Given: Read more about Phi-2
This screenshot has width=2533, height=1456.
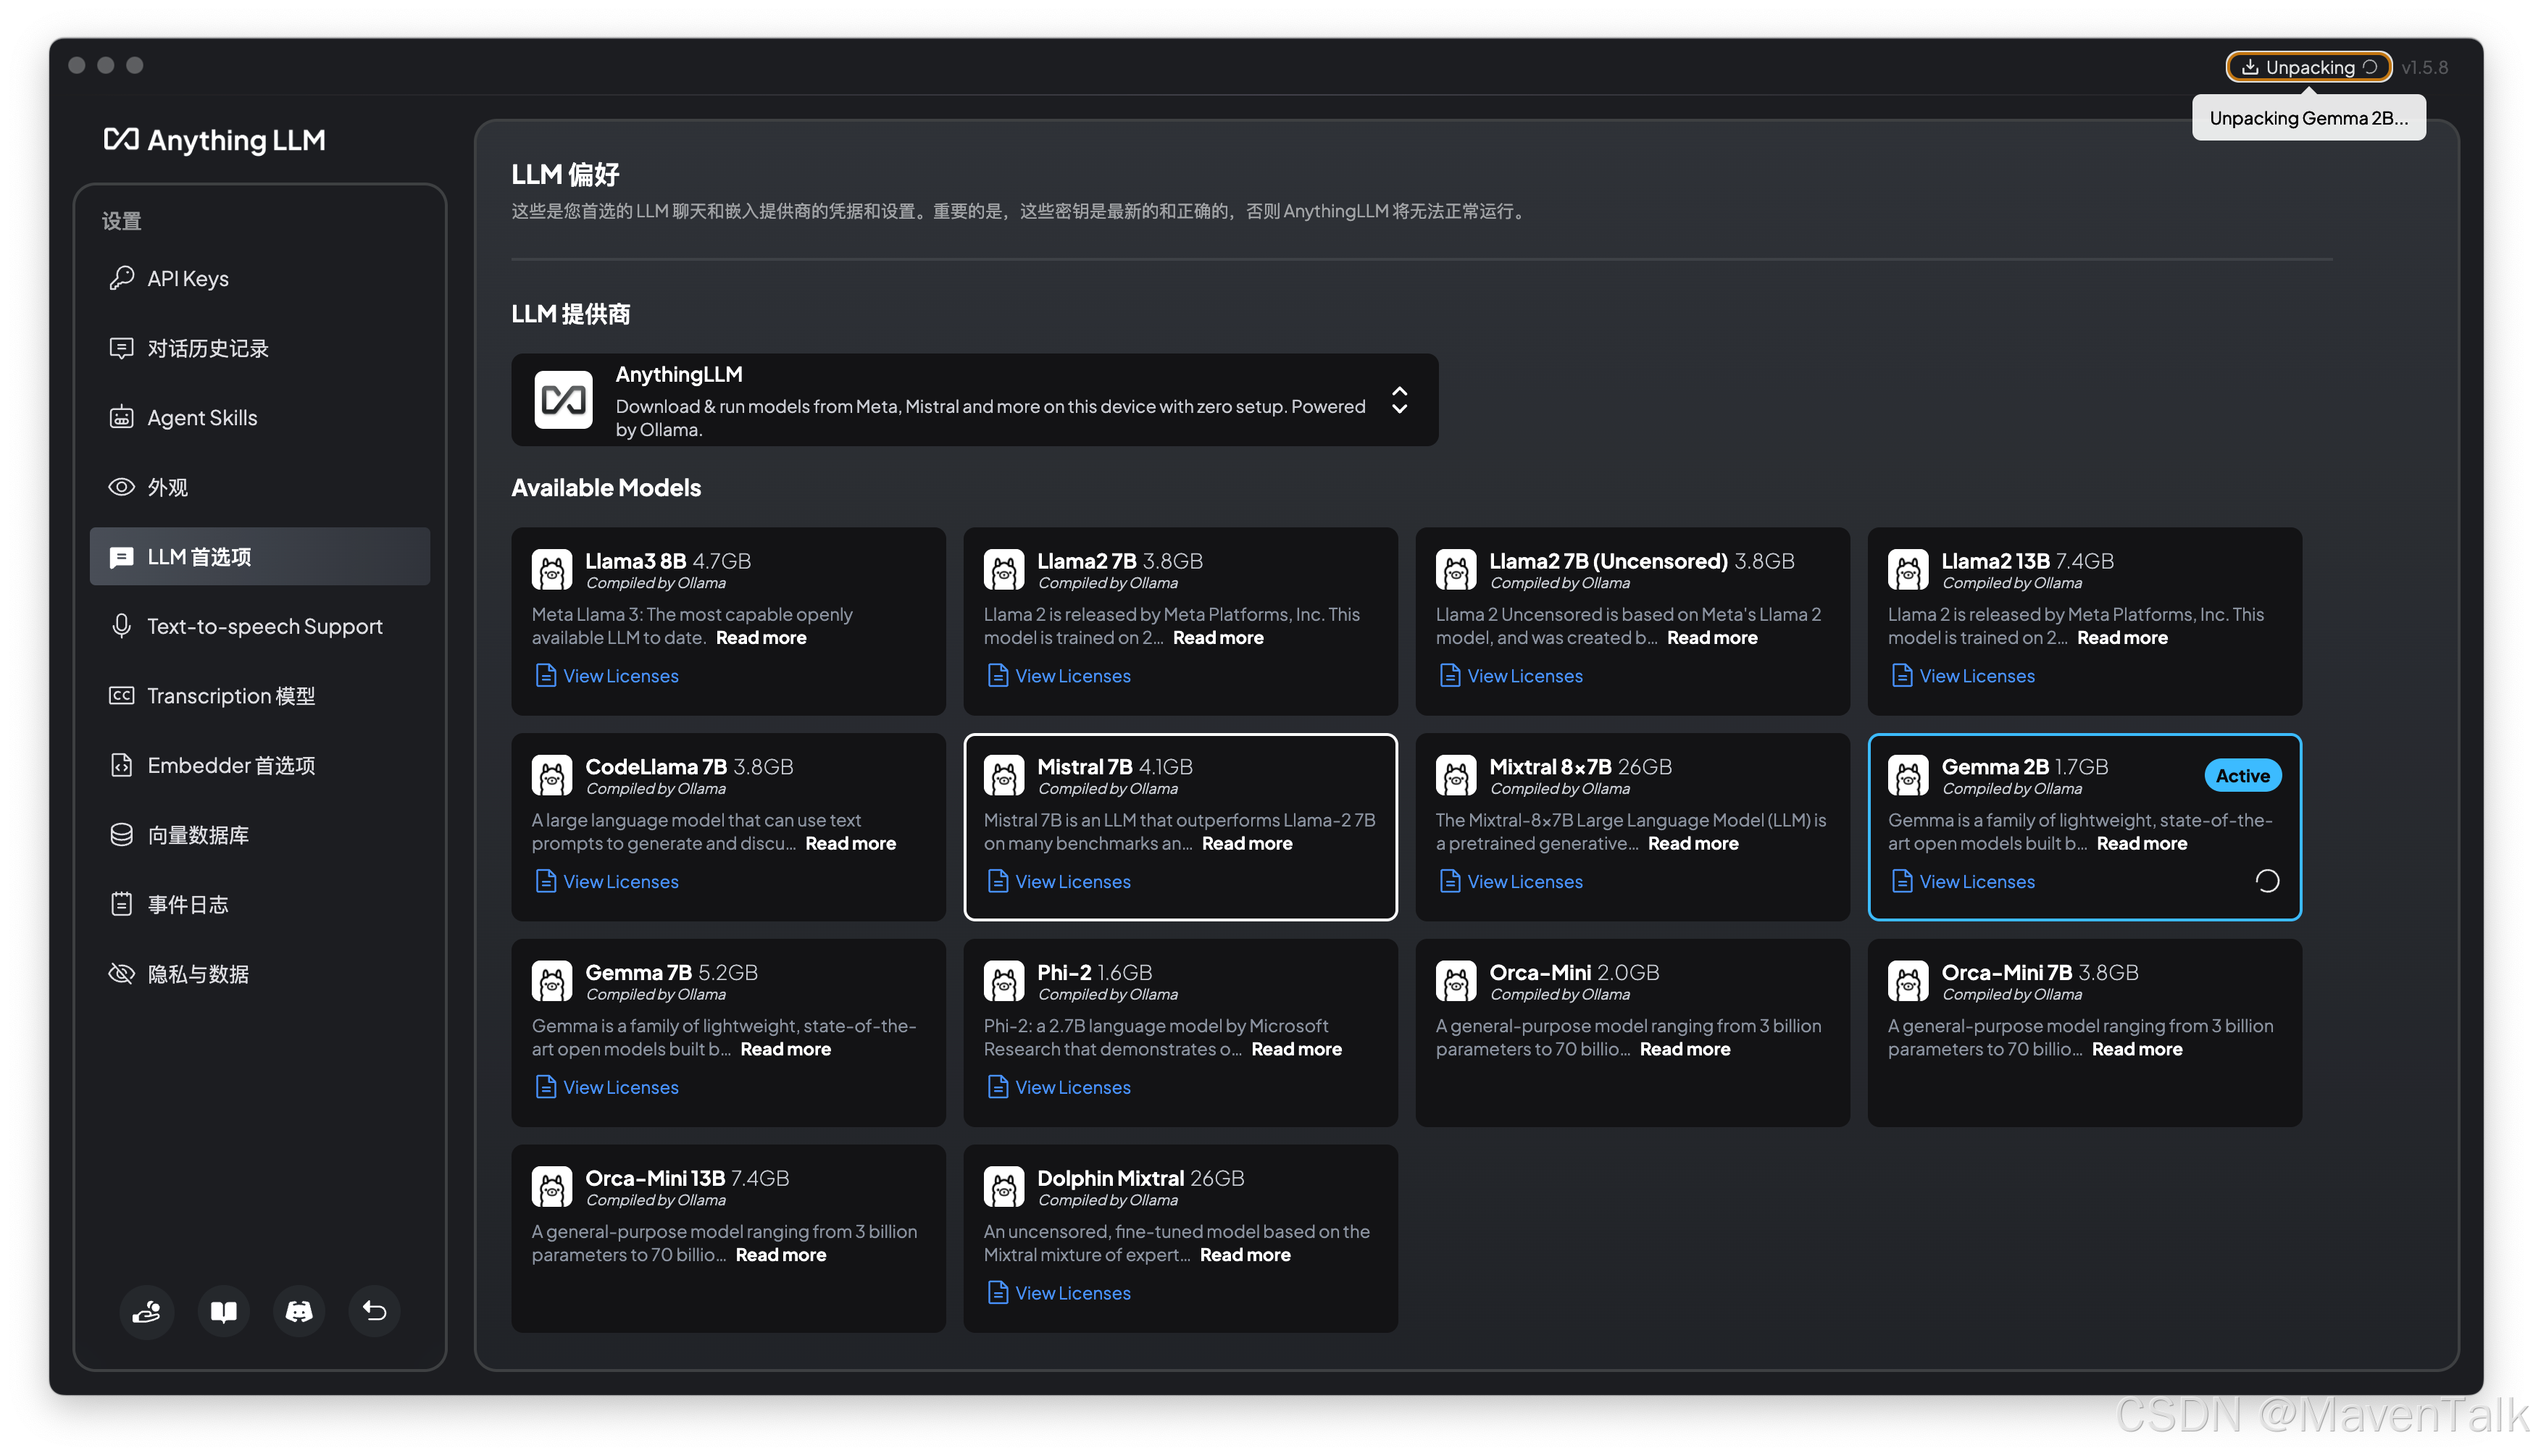Looking at the screenshot, I should 1297,1049.
